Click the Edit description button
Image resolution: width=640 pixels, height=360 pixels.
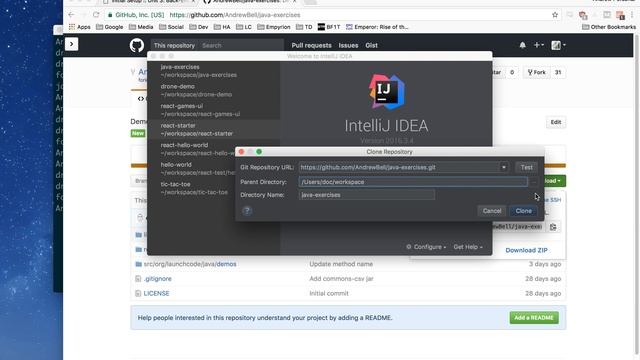coord(556,122)
